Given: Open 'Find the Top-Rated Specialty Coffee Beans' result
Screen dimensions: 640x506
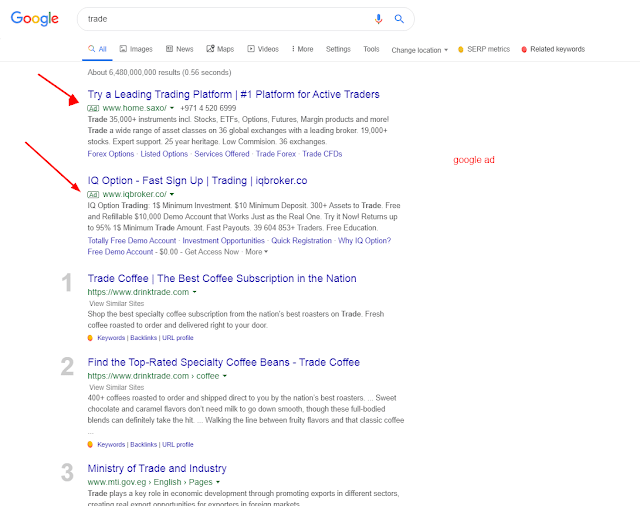Looking at the screenshot, I should (224, 362).
